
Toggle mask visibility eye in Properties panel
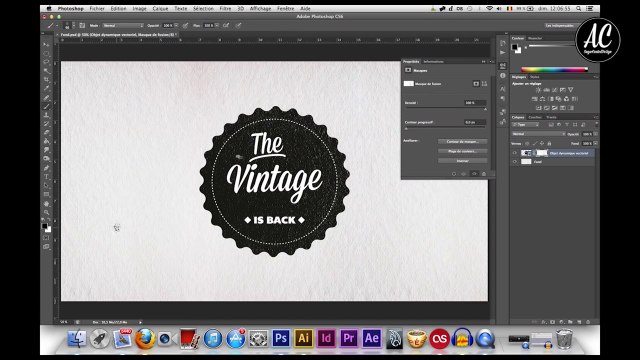coord(474,174)
